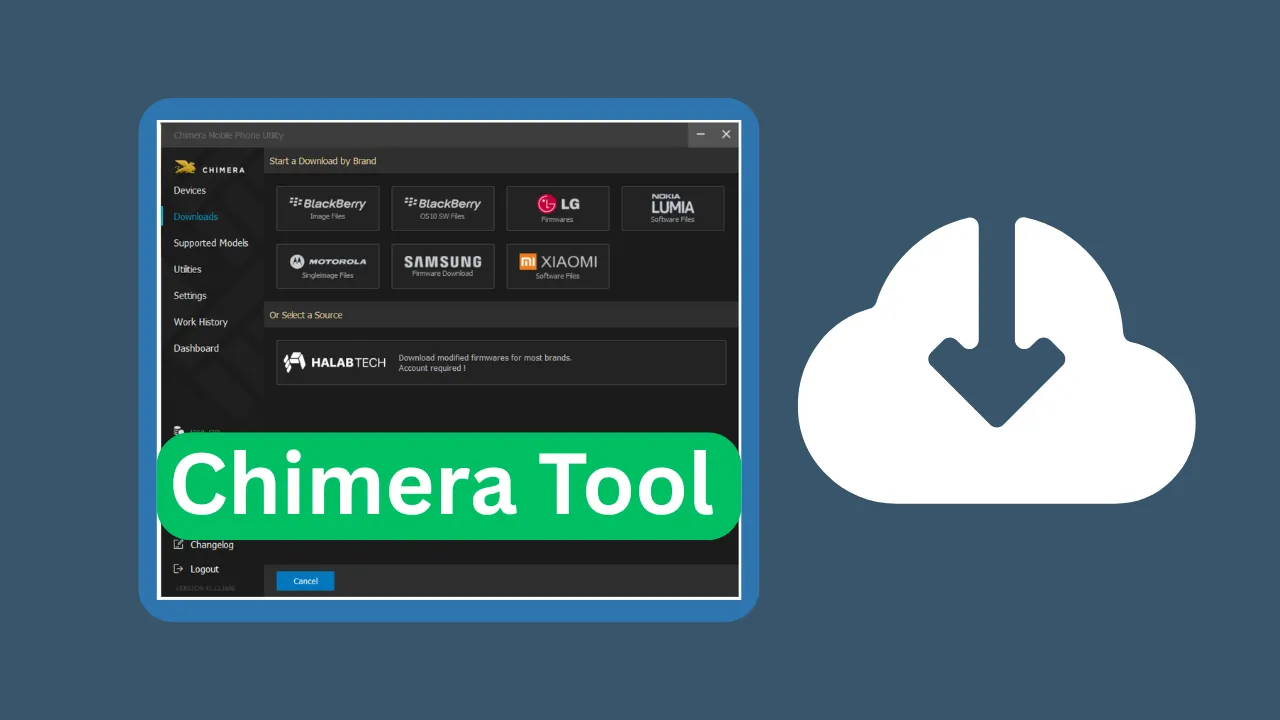Click the Changelog edit icon

[x=179, y=545]
